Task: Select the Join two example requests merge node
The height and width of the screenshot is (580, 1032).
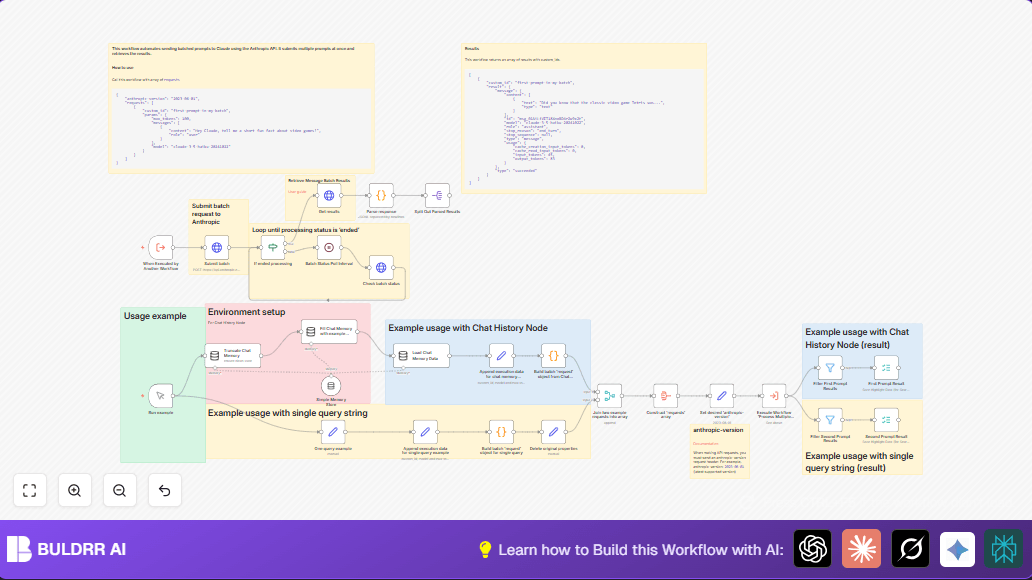Action: 609,396
